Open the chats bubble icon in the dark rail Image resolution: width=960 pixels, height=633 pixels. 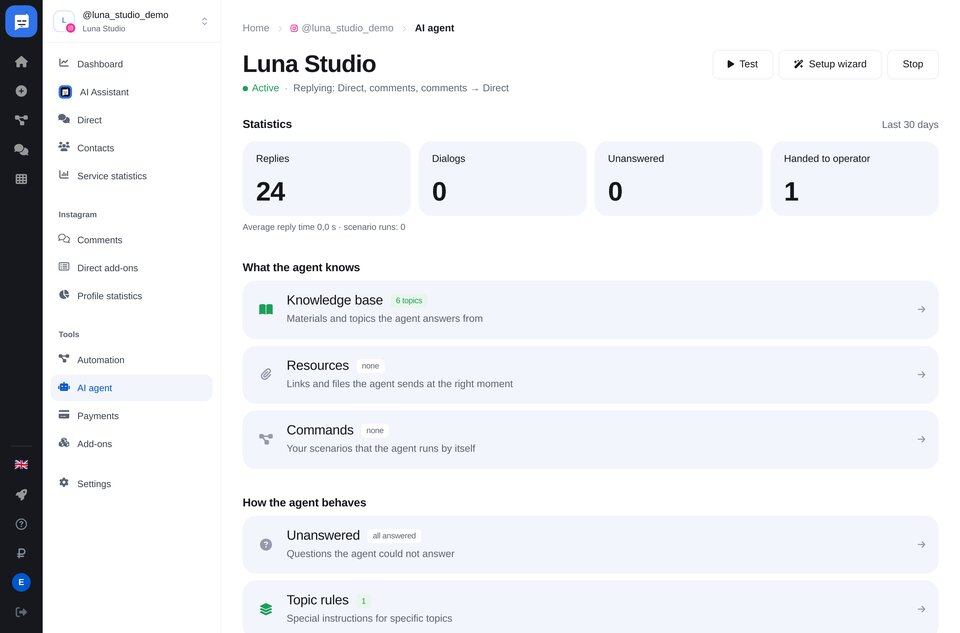(21, 149)
